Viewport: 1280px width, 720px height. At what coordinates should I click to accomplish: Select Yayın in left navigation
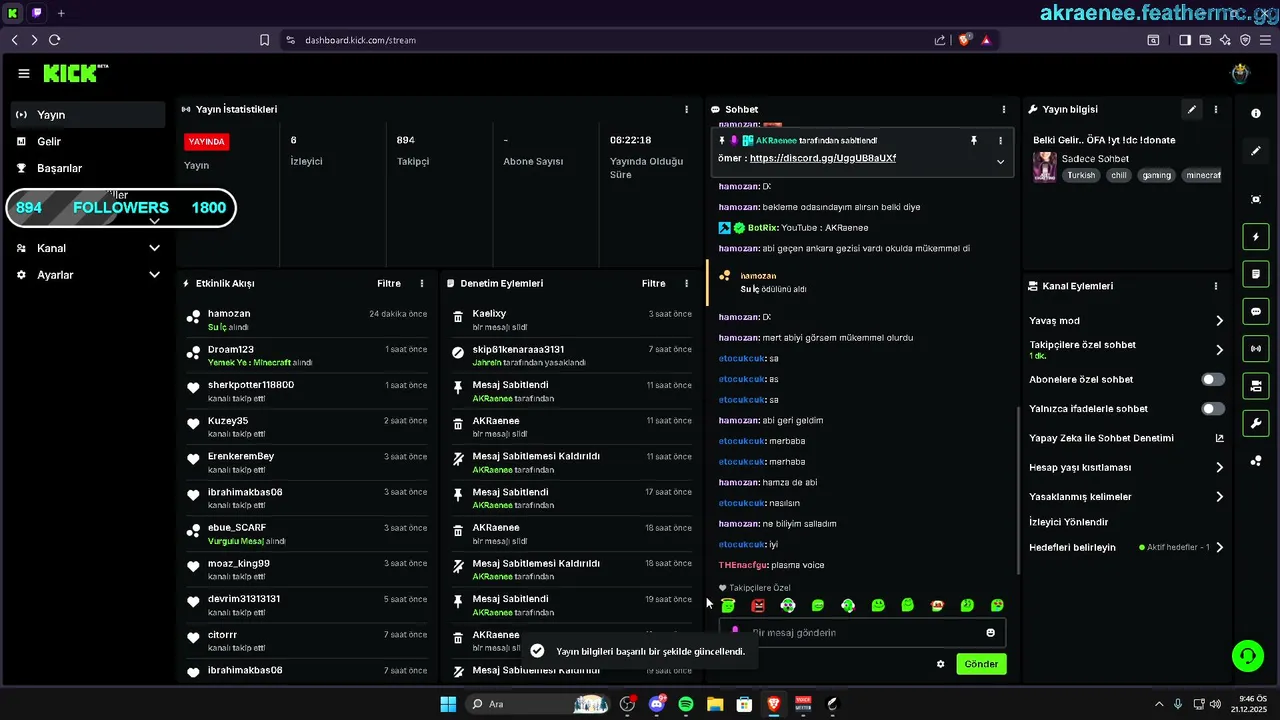[89, 115]
